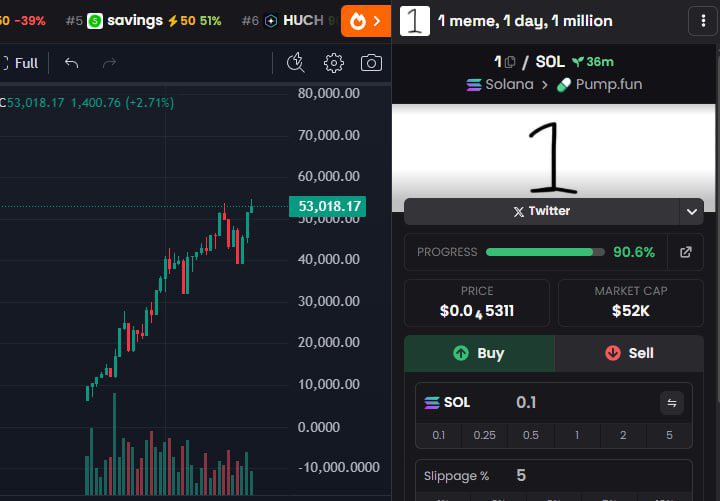This screenshot has height=501, width=720.
Task: Choose the 2 SOL preset amount
Action: click(x=623, y=435)
